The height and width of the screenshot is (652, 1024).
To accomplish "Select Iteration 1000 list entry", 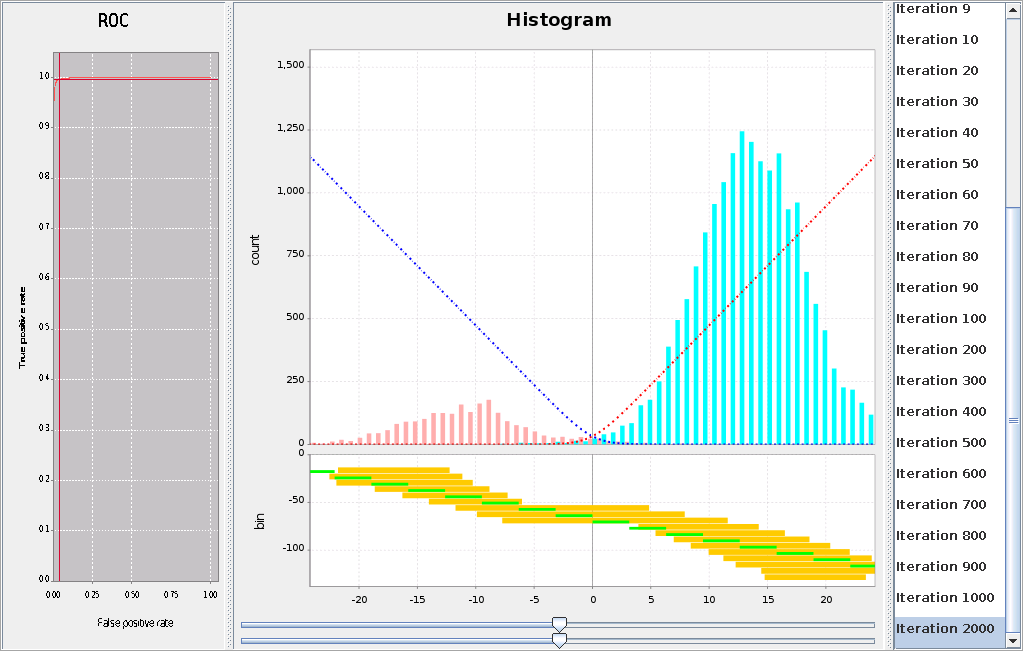I will [945, 598].
